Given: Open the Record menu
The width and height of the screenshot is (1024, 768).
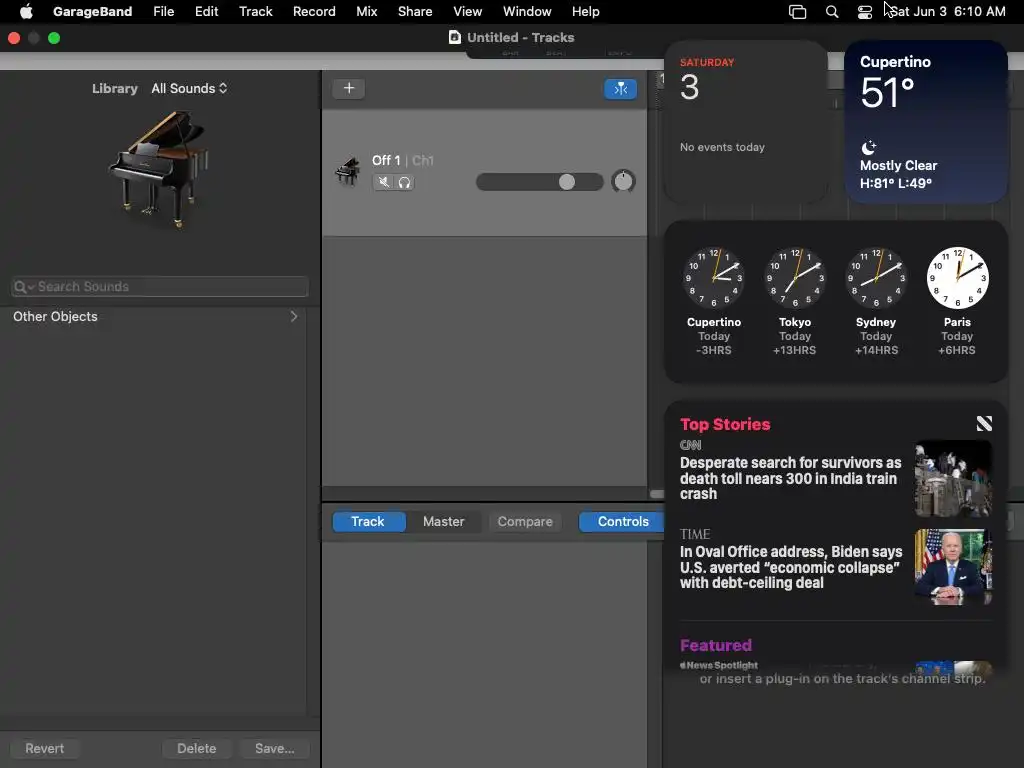Looking at the screenshot, I should pos(313,11).
